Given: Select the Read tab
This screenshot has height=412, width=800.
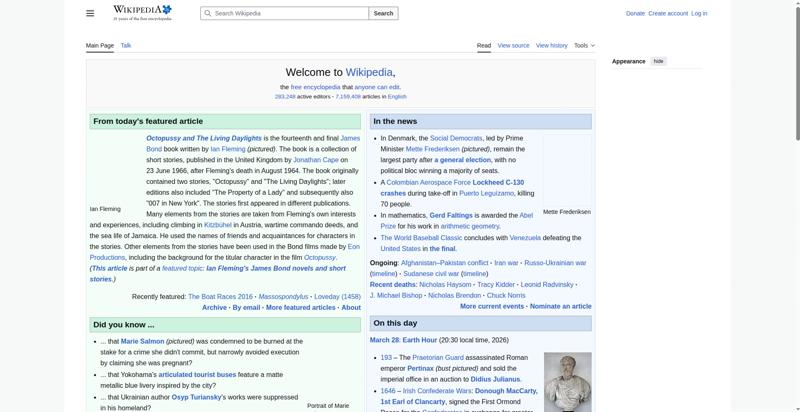Looking at the screenshot, I should (x=483, y=45).
